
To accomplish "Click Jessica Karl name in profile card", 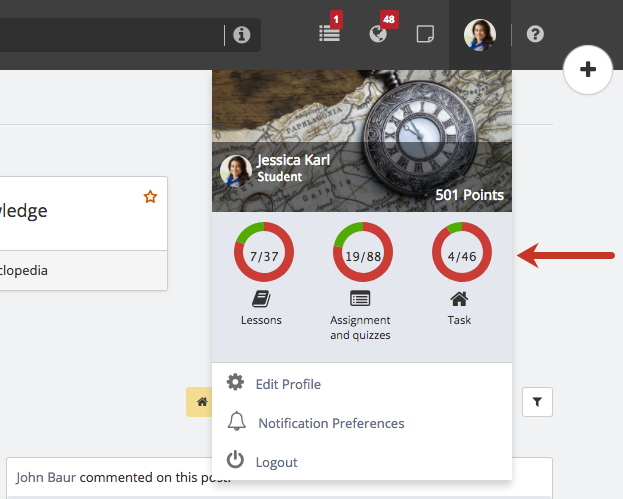I will coord(294,160).
